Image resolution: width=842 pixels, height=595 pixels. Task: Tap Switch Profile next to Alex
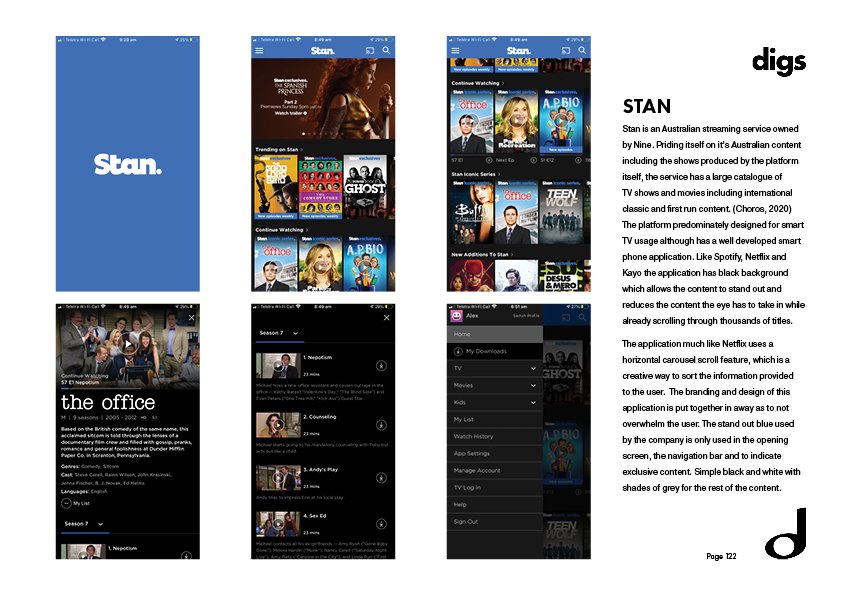526,316
